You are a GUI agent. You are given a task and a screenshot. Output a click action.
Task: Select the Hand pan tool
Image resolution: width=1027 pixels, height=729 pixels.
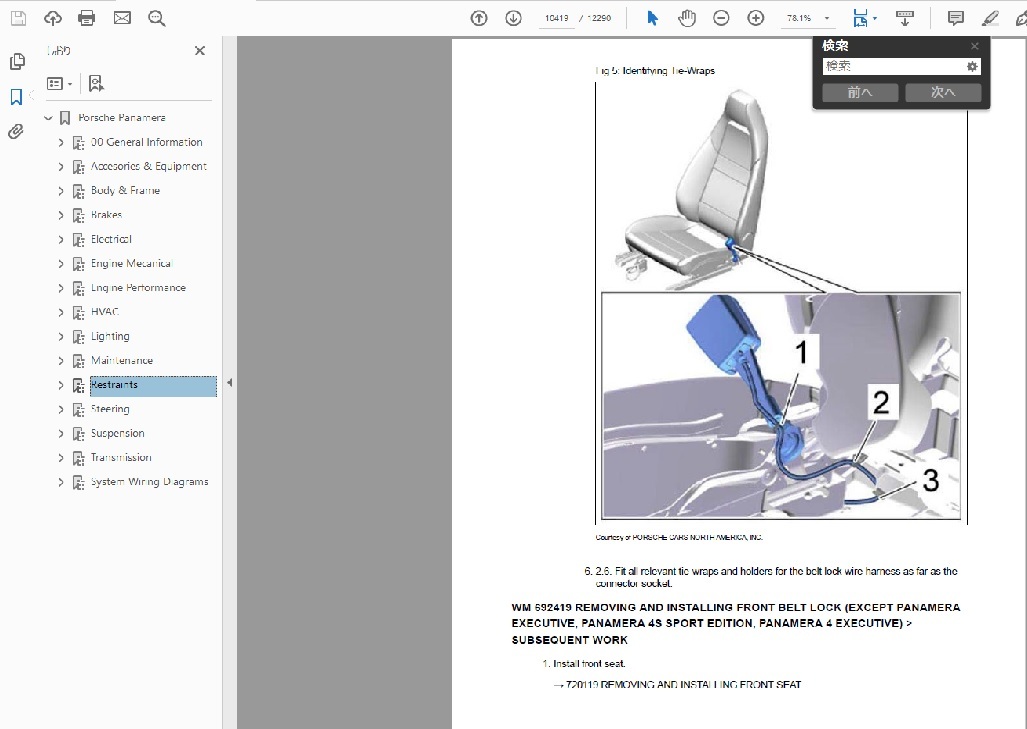click(x=686, y=18)
